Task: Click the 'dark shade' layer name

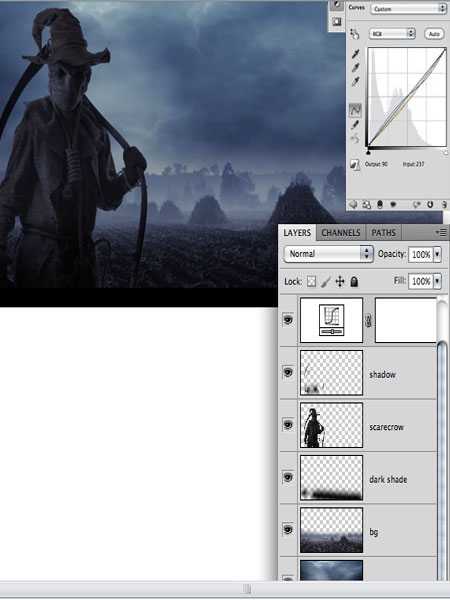Action: pyautogui.click(x=388, y=479)
